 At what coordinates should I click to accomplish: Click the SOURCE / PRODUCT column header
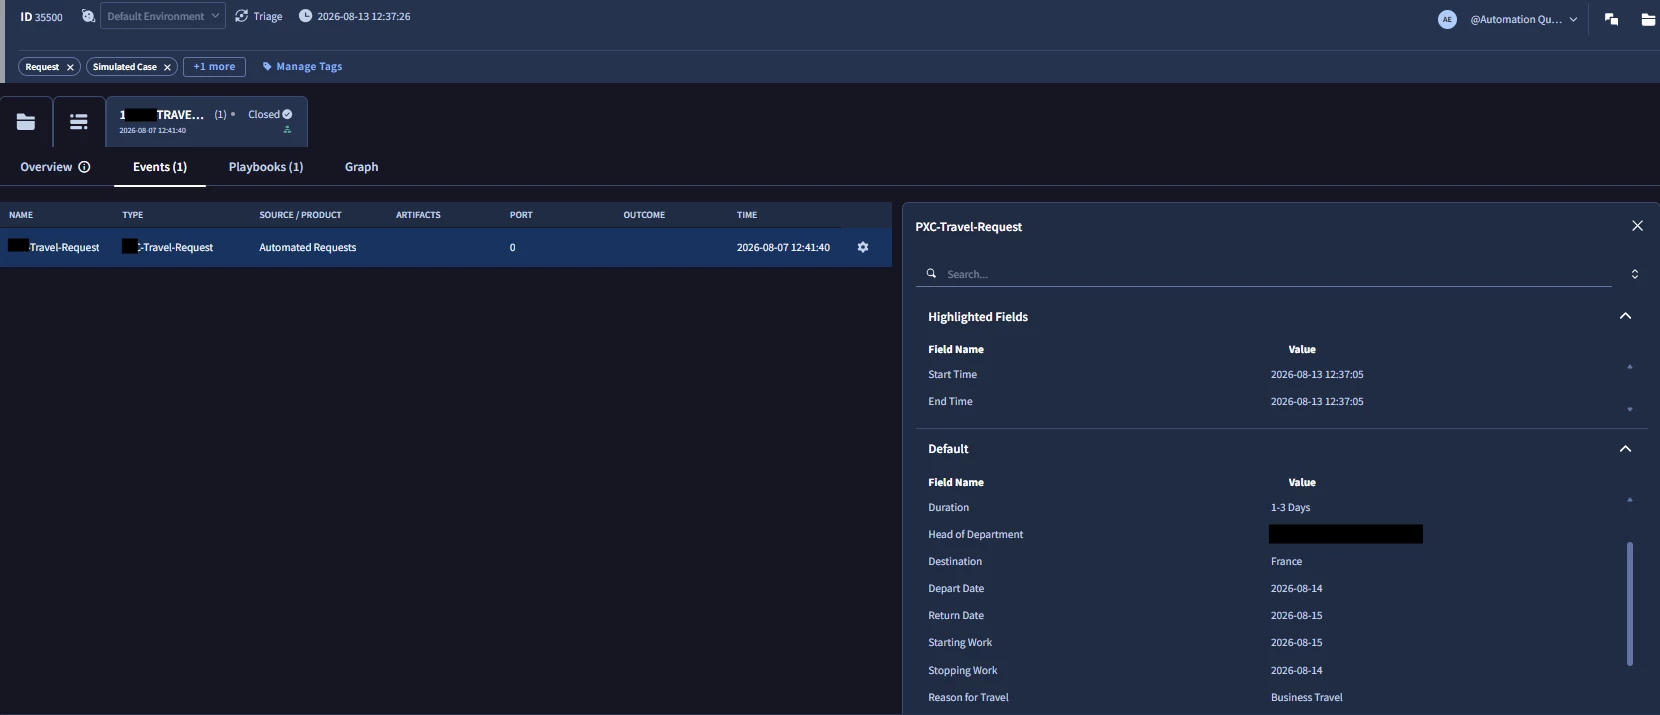300,215
